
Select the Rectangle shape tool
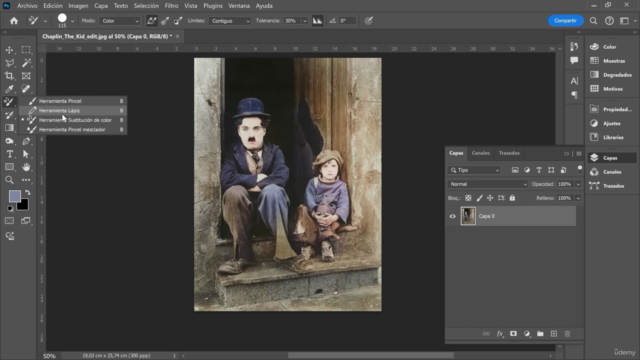(9, 167)
